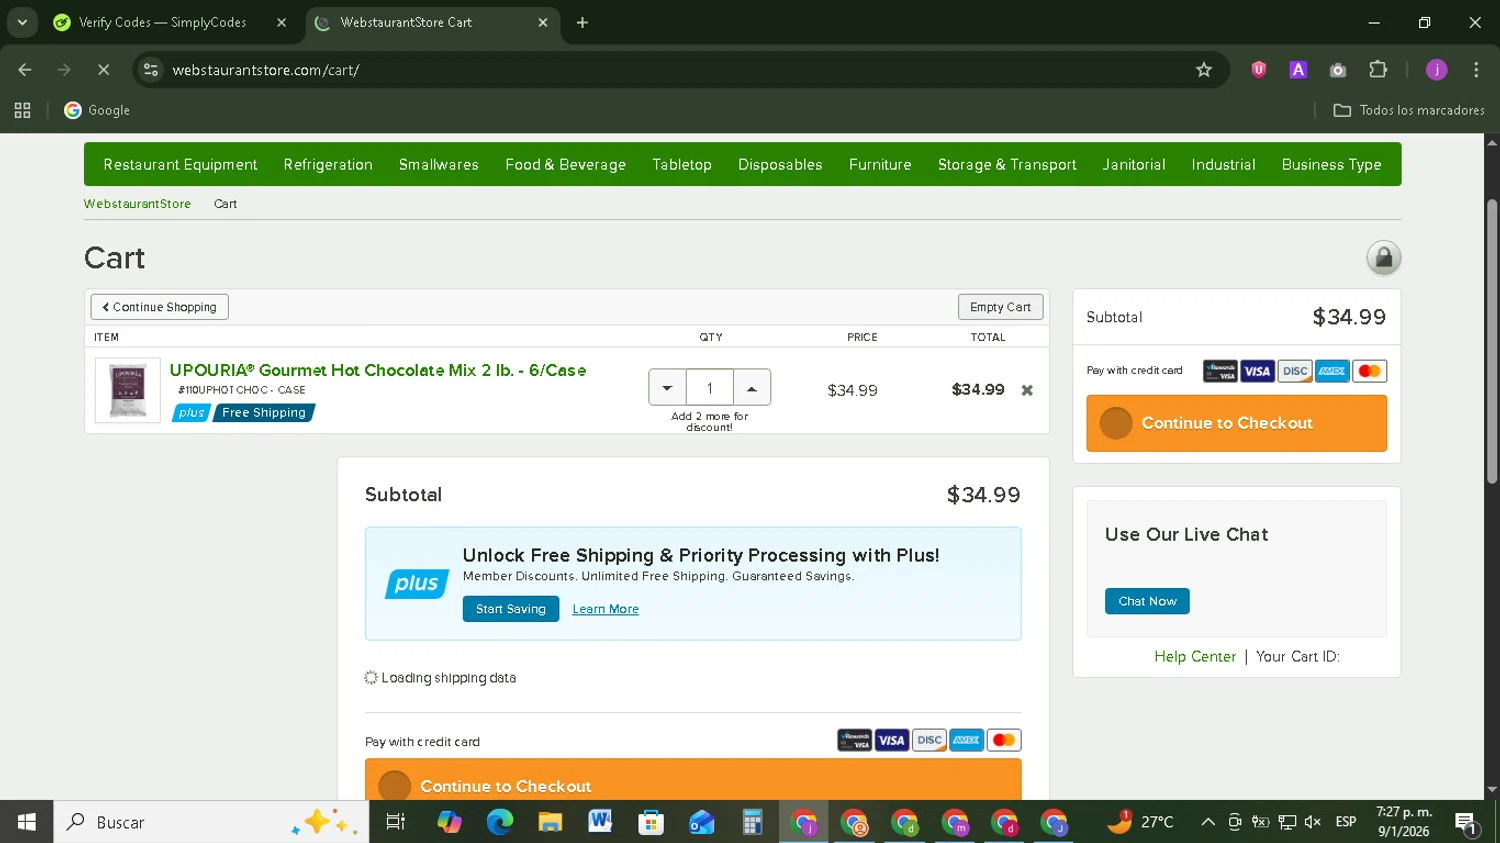Image resolution: width=1500 pixels, height=843 pixels.
Task: Open the bookmarks apps grid icon
Action: (x=22, y=110)
